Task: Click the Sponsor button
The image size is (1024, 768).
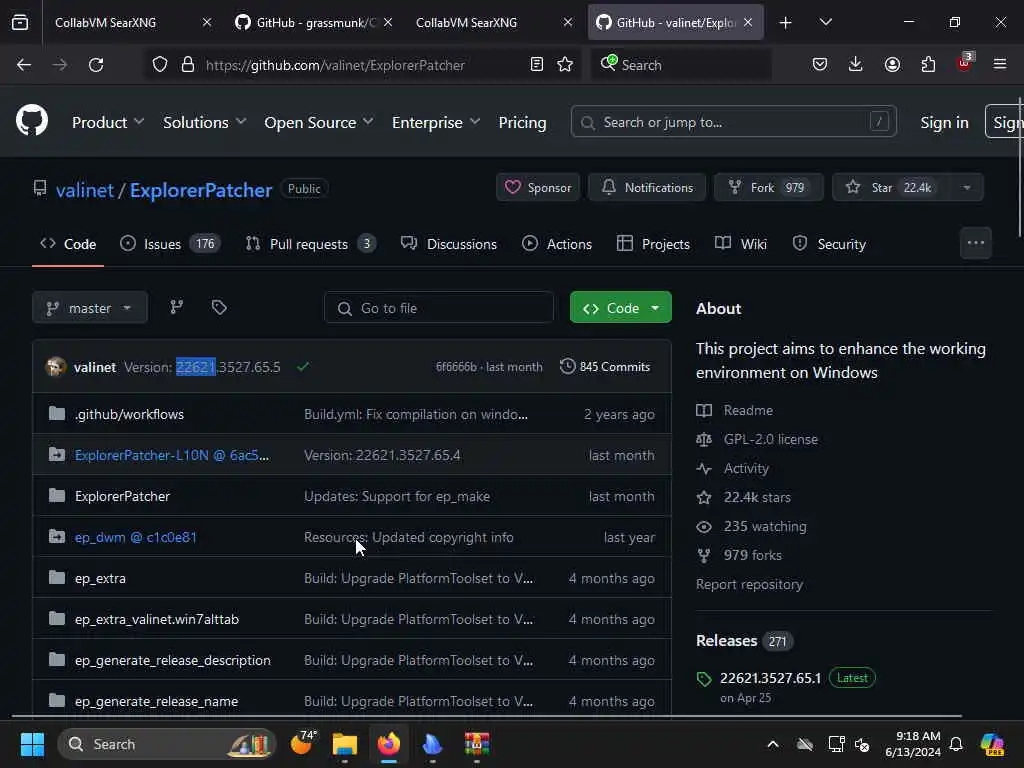Action: (537, 187)
